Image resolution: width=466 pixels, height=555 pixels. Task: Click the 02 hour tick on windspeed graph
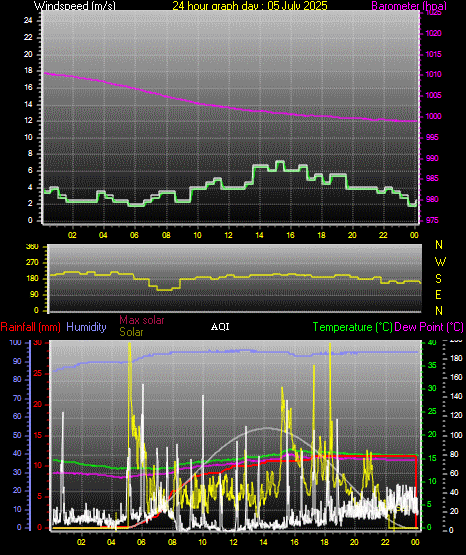(72, 235)
